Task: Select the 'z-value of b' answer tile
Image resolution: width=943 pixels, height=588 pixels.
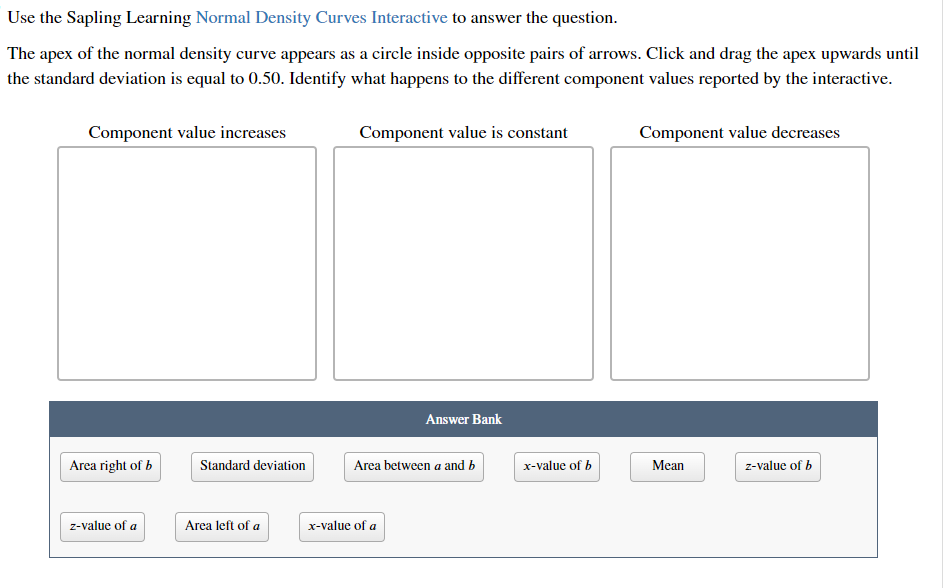Action: pos(777,466)
